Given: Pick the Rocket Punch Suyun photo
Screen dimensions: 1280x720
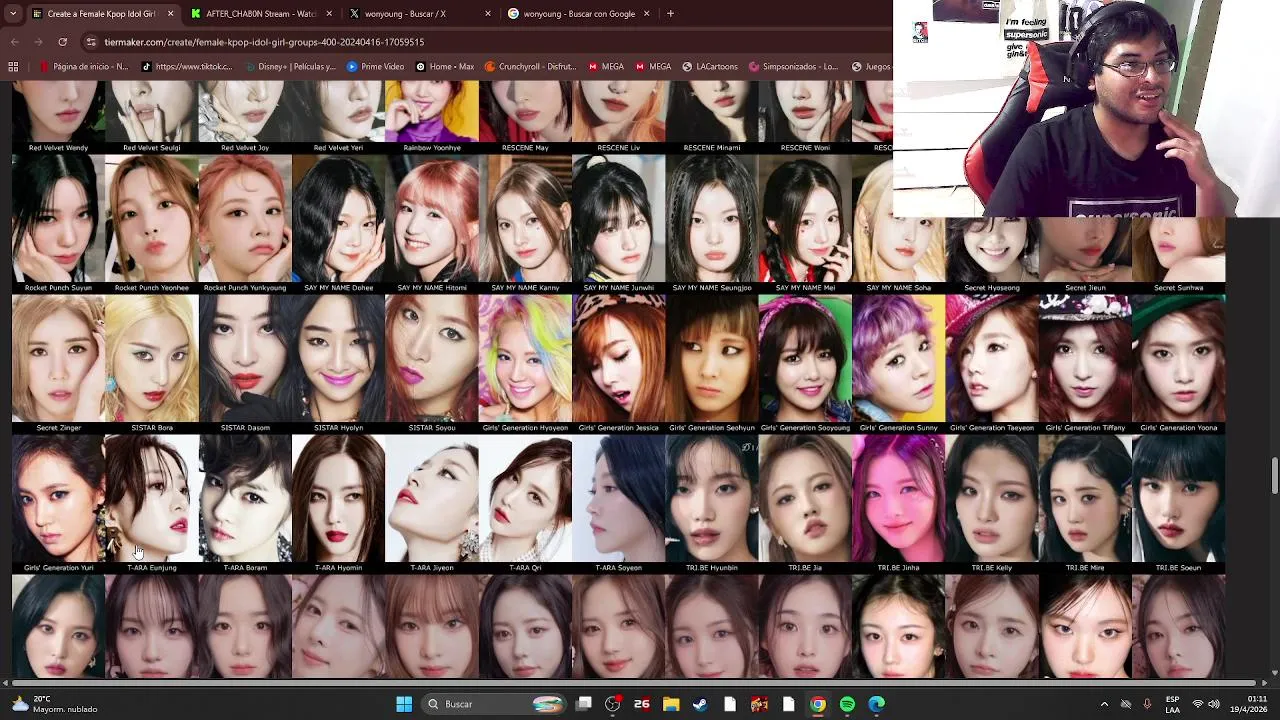Looking at the screenshot, I should click(x=58, y=218).
